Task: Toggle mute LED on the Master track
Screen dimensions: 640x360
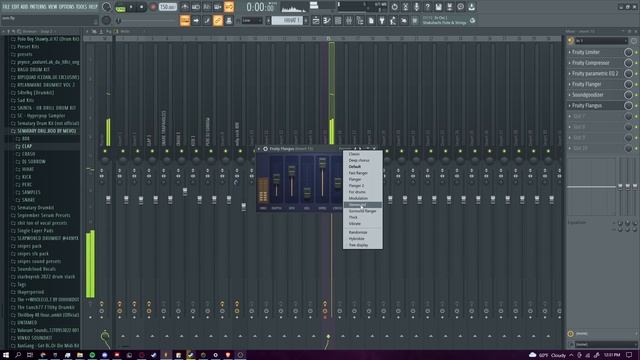Action: coord(105,151)
